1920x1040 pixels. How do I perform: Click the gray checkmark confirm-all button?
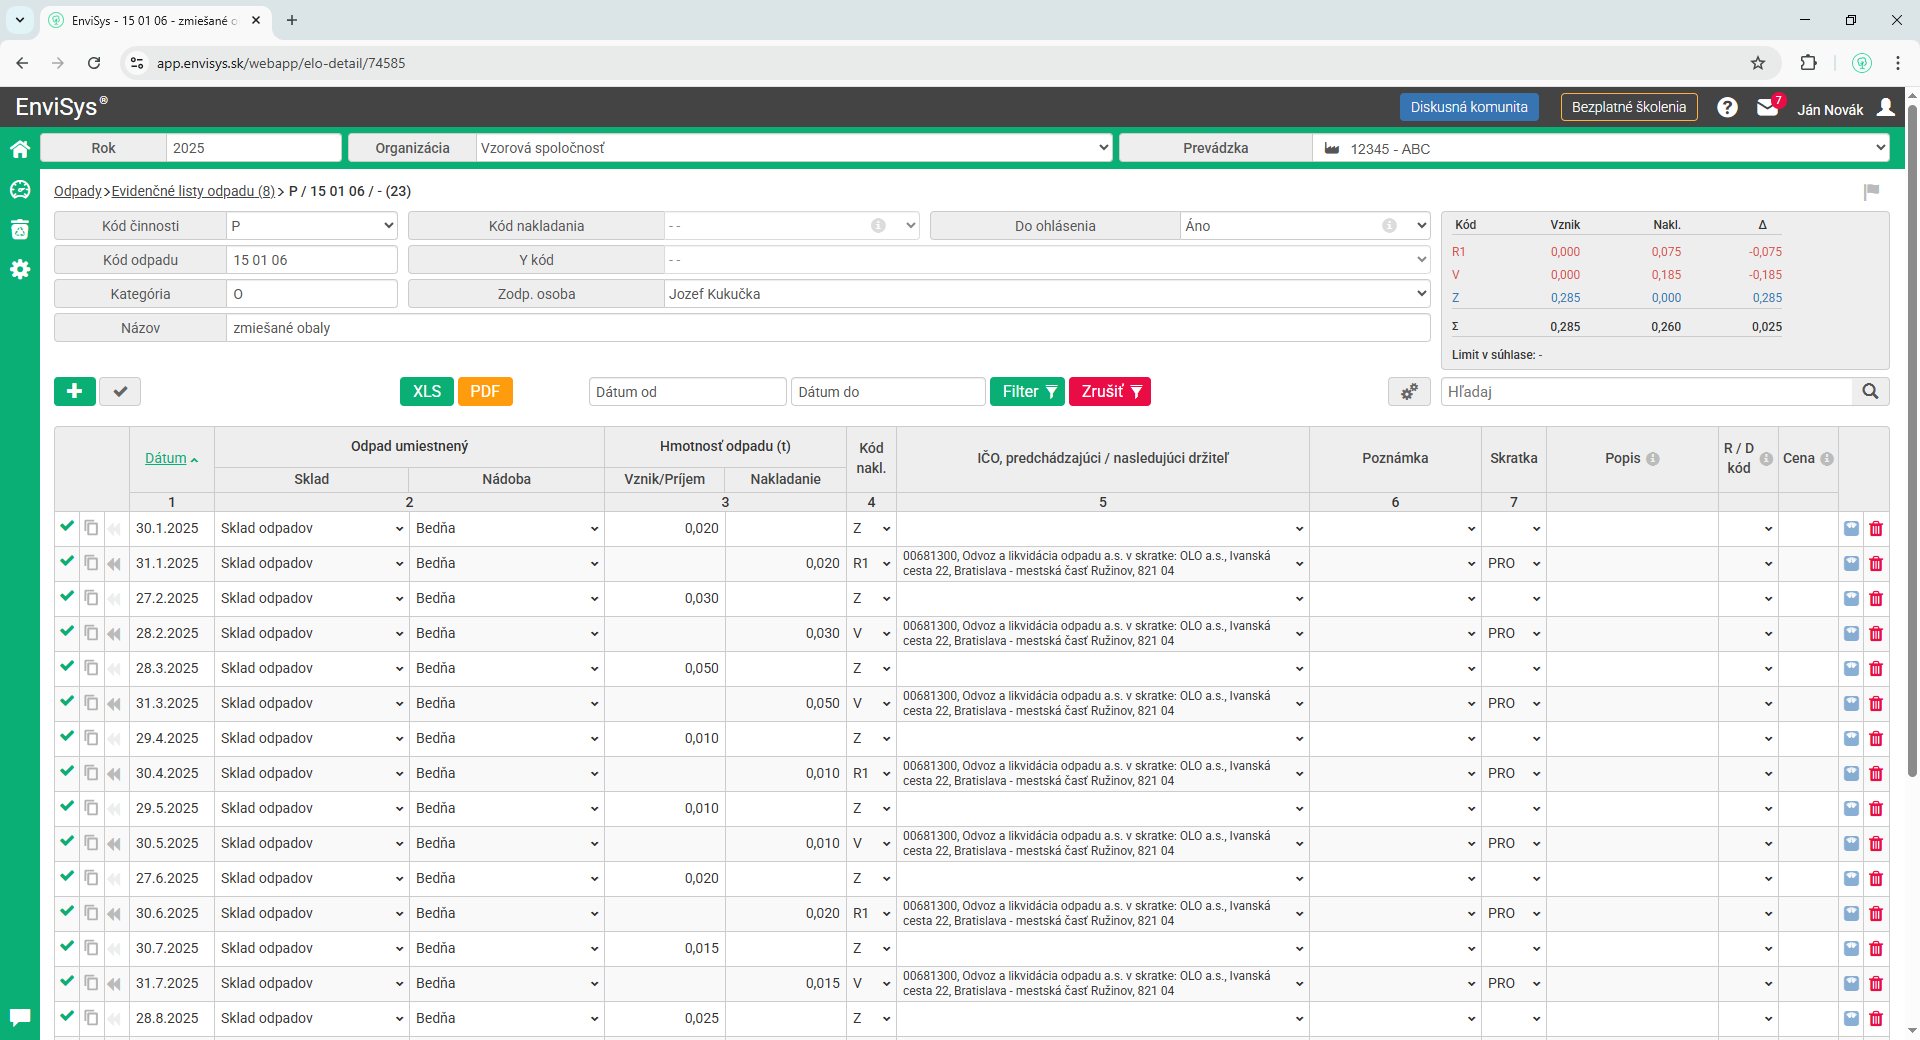tap(120, 391)
